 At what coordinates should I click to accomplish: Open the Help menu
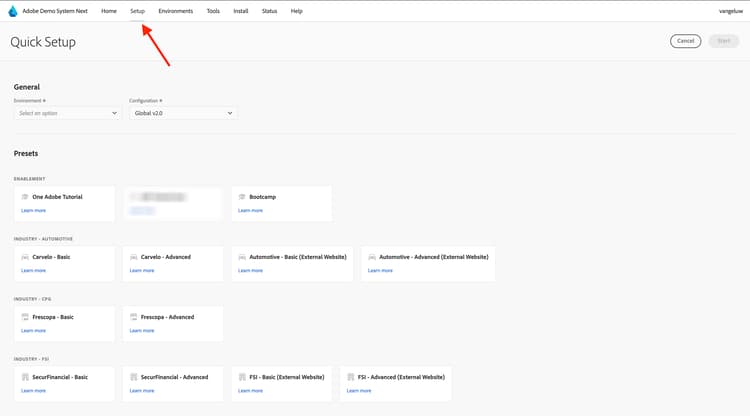point(297,11)
